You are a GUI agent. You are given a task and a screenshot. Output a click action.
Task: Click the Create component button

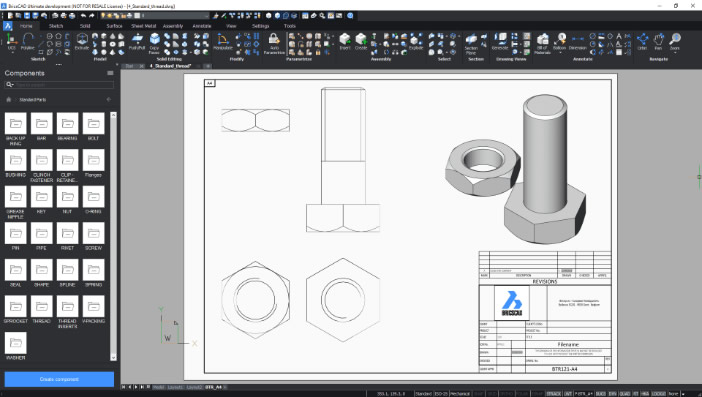(59, 379)
